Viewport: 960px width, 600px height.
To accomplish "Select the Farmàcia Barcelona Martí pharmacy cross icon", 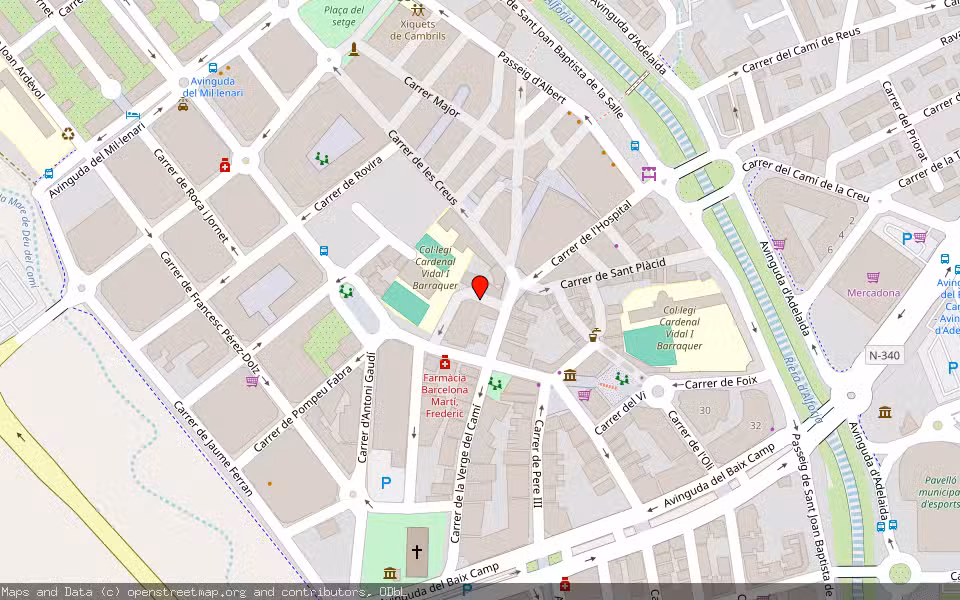I will point(445,362).
